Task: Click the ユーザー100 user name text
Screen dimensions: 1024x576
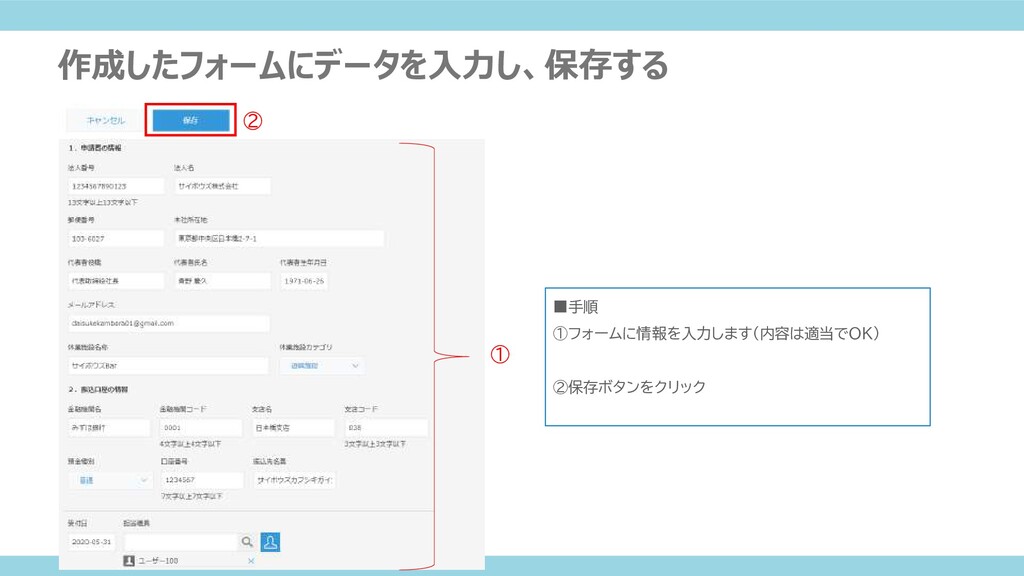Action: tap(157, 561)
